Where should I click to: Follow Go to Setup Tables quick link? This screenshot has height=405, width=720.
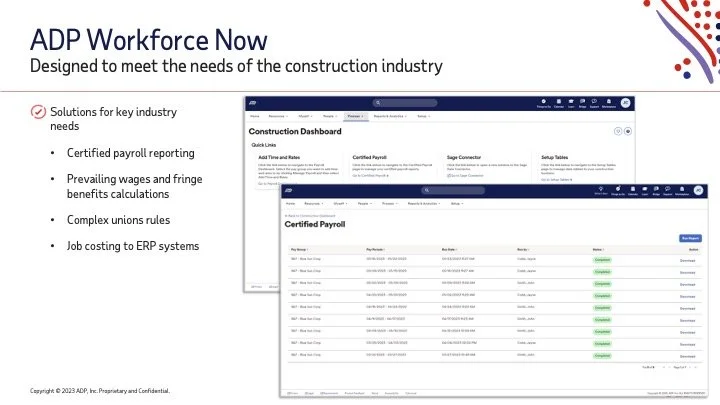tap(557, 180)
